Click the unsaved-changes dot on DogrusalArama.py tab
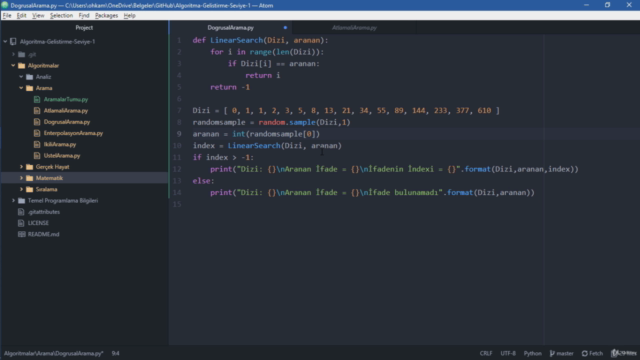 (285, 28)
